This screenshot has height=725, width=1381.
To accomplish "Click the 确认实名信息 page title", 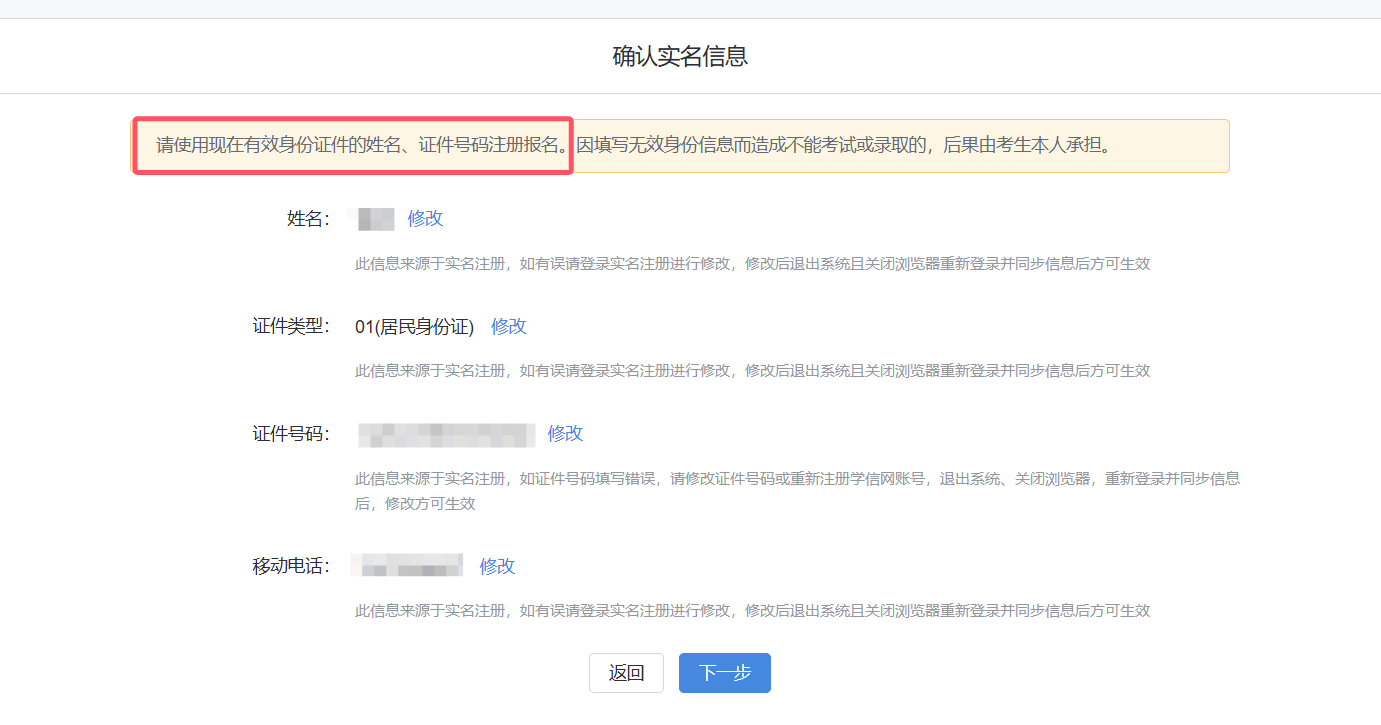I will [680, 56].
